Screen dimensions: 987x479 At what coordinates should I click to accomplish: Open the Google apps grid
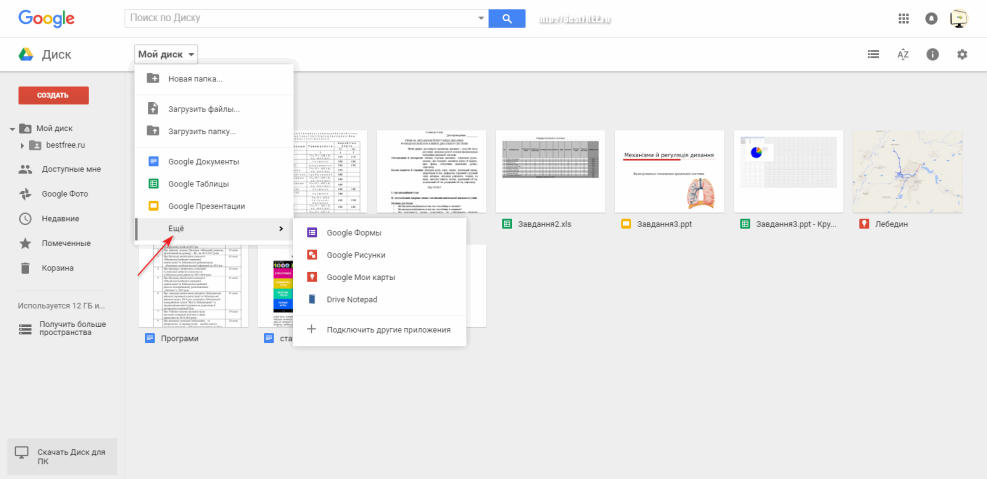click(x=904, y=18)
